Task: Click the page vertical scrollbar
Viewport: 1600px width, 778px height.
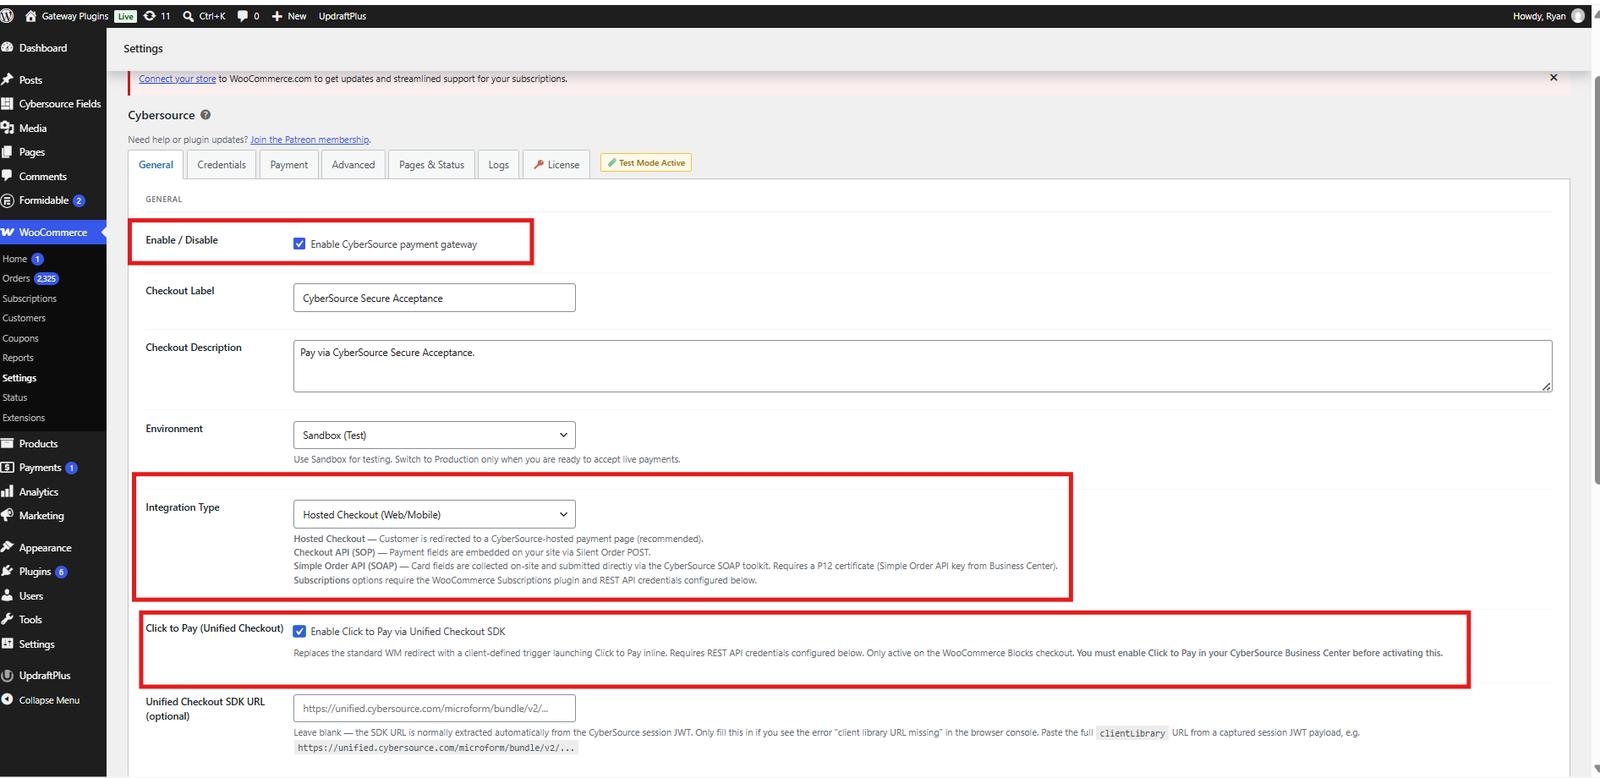Action: coord(1595,280)
